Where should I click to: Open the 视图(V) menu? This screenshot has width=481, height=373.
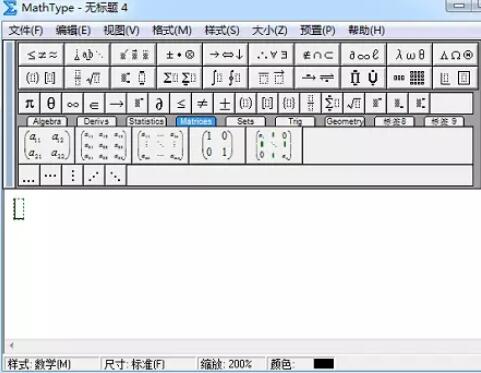click(x=121, y=31)
